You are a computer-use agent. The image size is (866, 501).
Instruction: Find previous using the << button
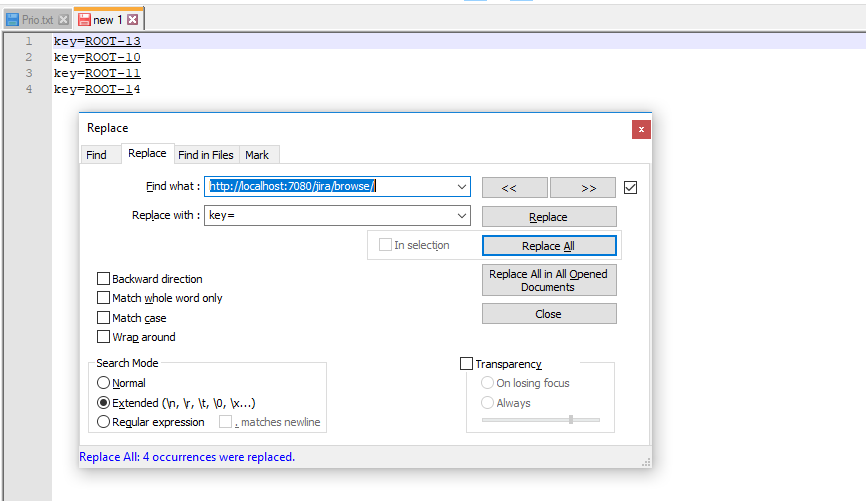click(x=515, y=188)
